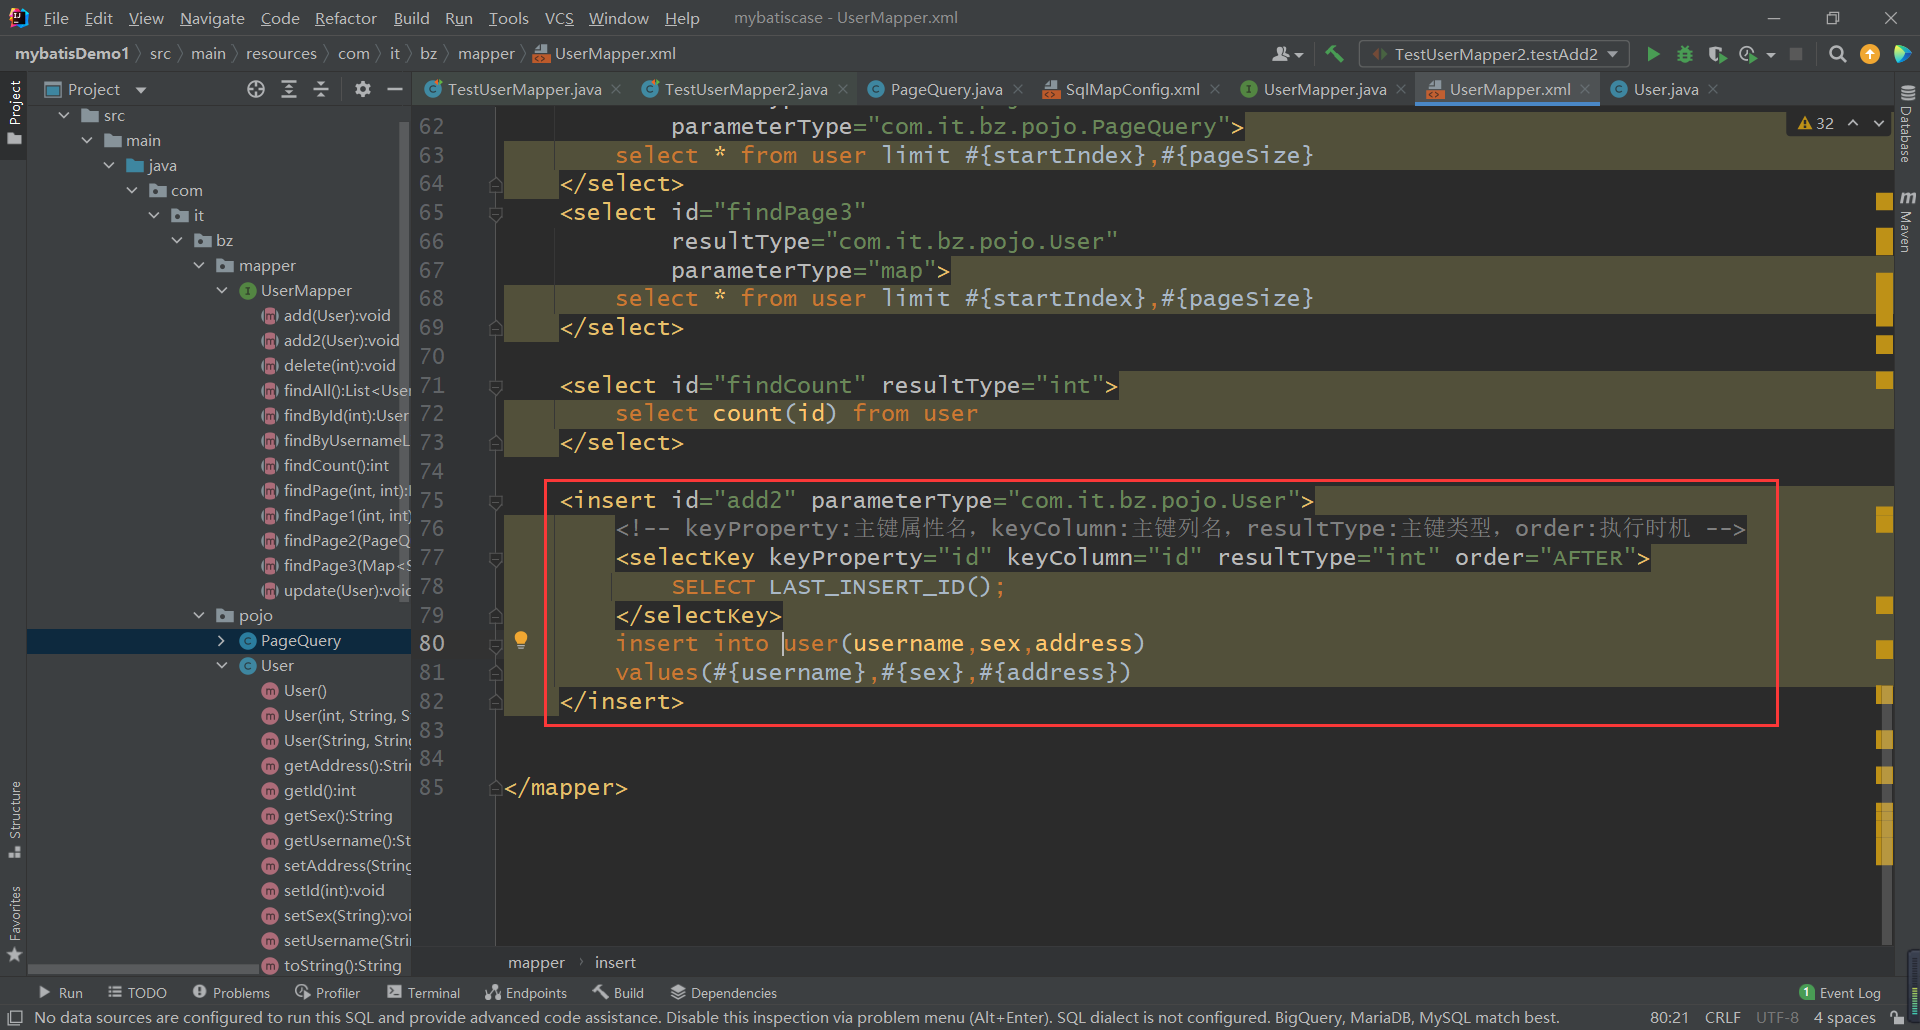
Task: Expand the PageQuery class node
Action: (222, 641)
